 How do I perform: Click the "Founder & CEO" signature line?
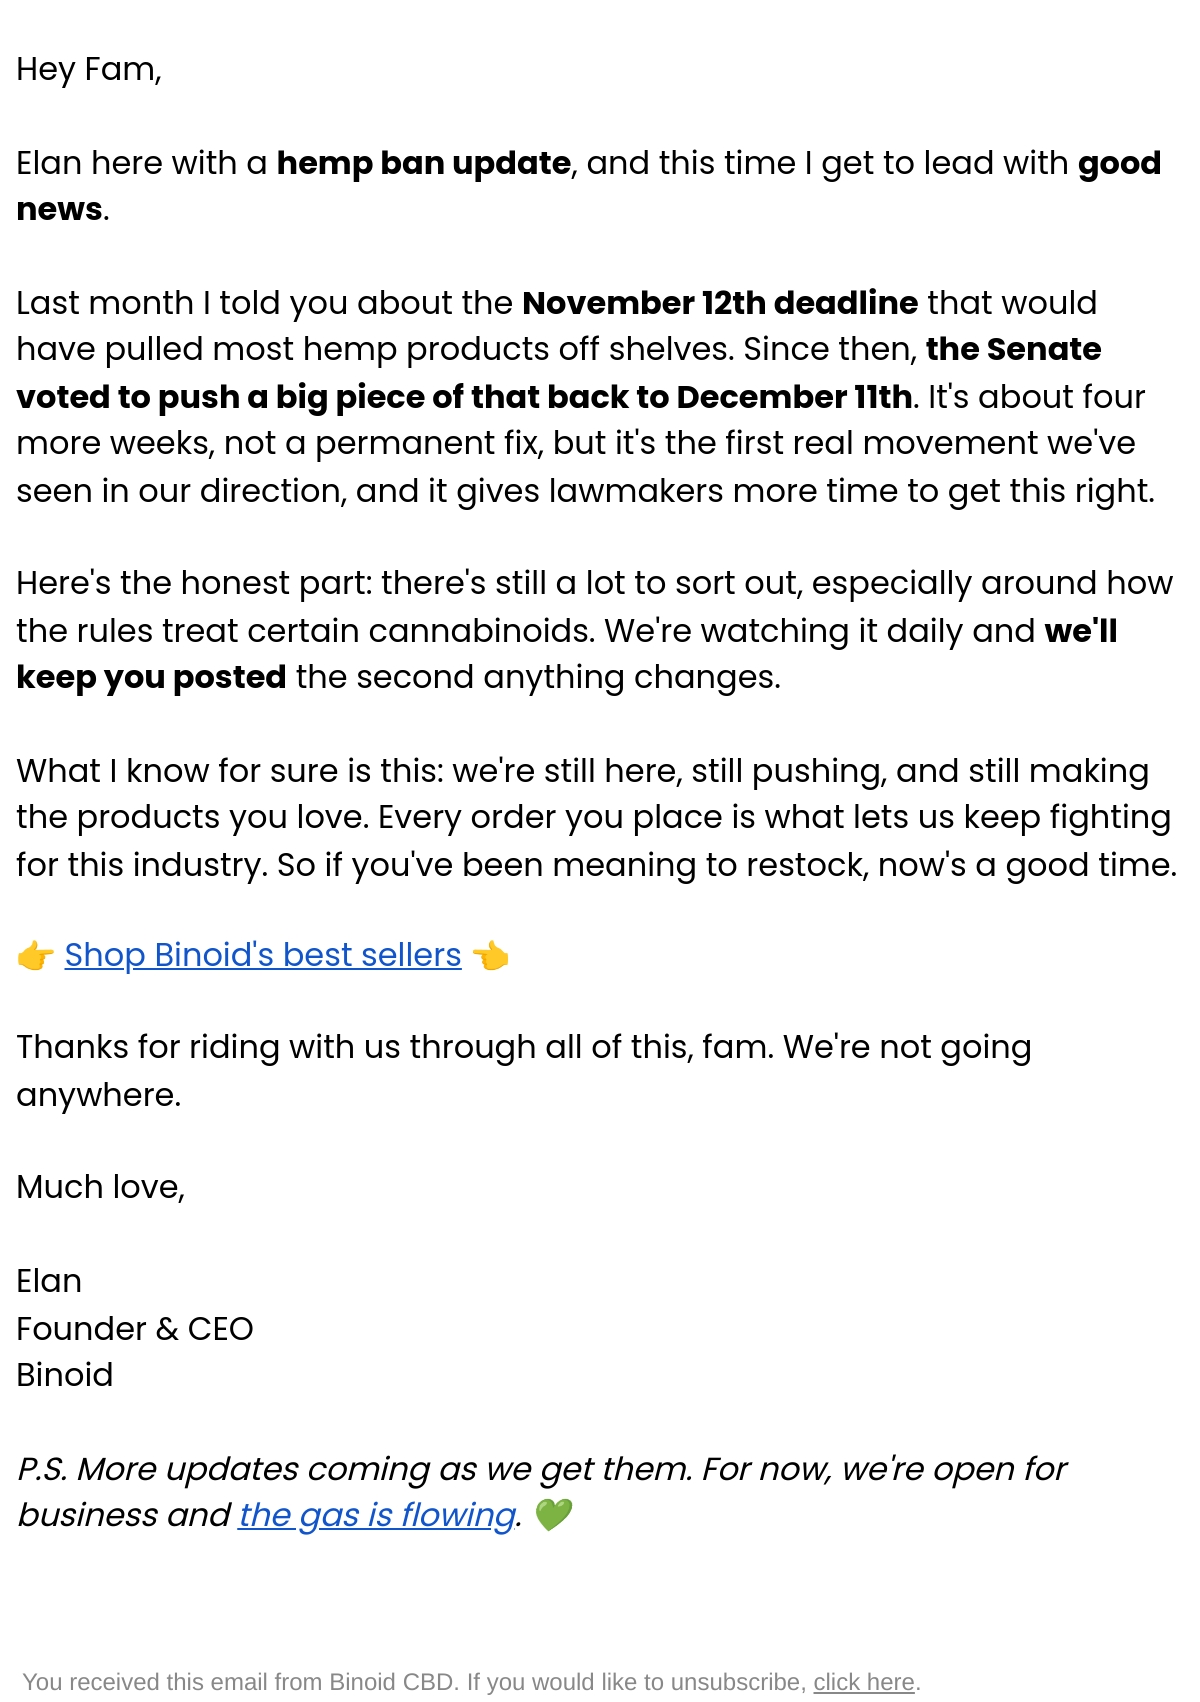pyautogui.click(x=135, y=1329)
